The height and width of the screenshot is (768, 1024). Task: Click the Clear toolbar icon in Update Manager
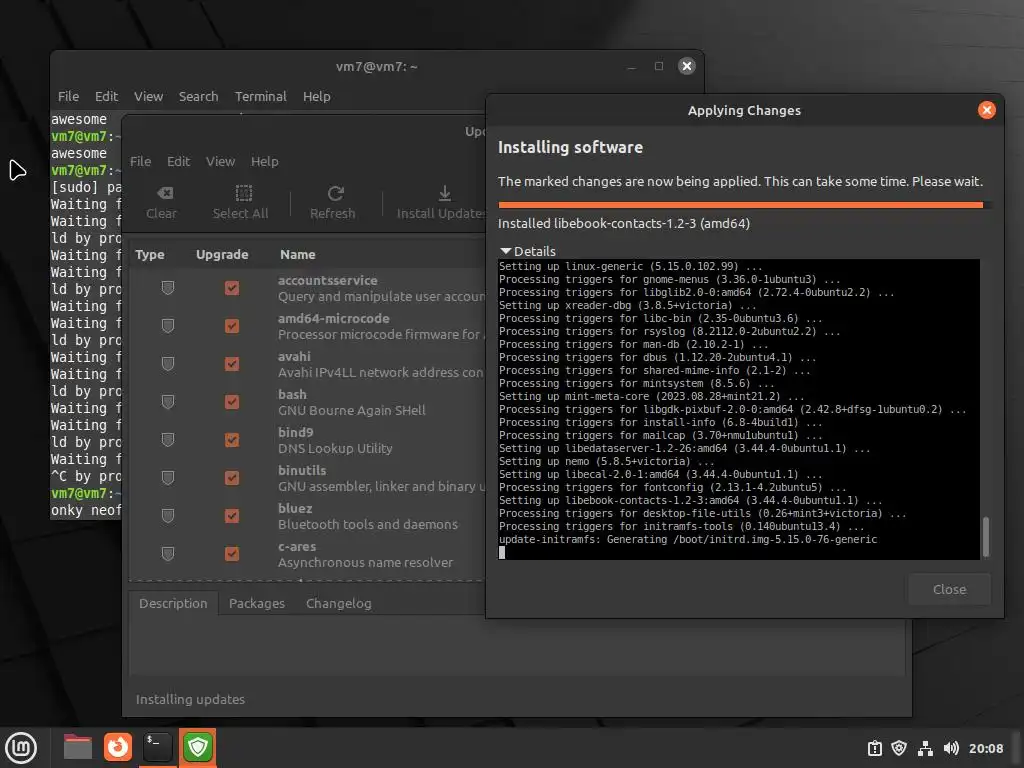(165, 193)
